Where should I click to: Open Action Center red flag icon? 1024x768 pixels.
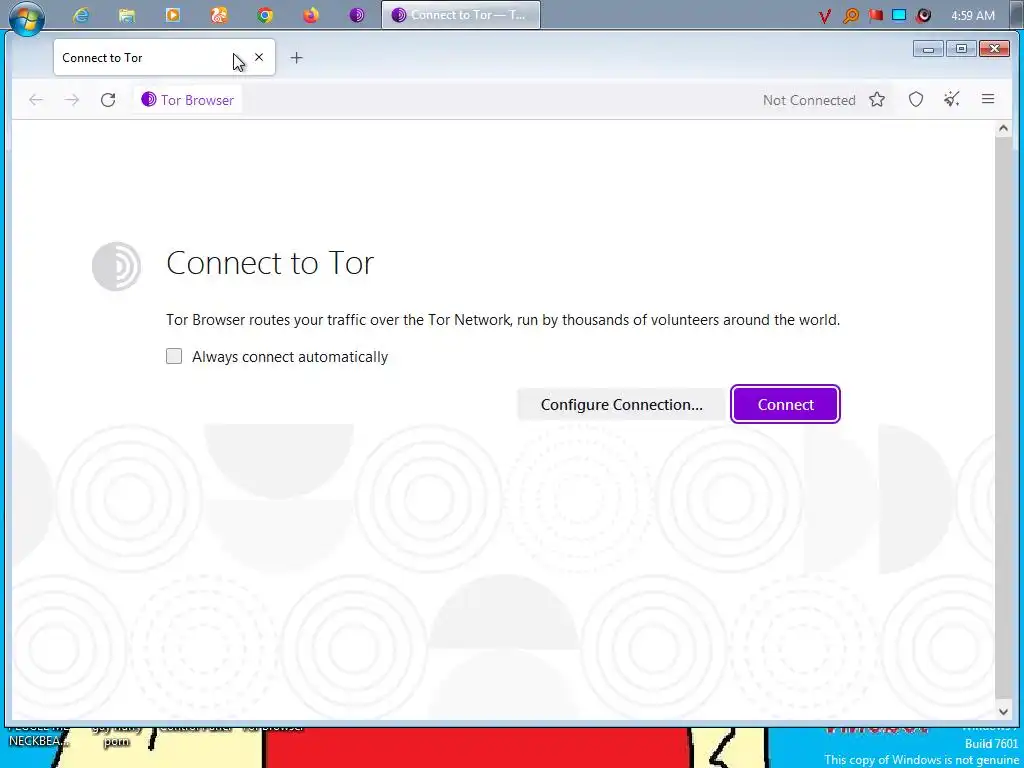[x=876, y=15]
